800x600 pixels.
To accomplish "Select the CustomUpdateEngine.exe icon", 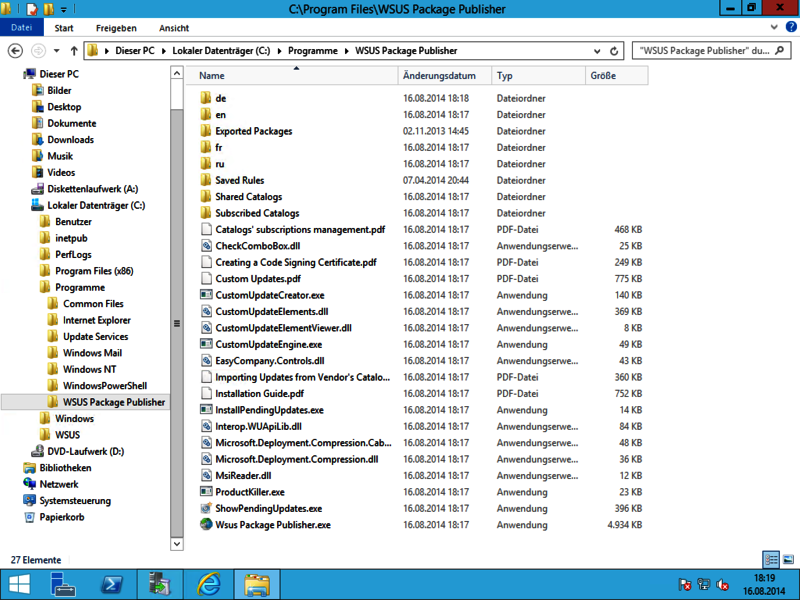I will click(206, 344).
